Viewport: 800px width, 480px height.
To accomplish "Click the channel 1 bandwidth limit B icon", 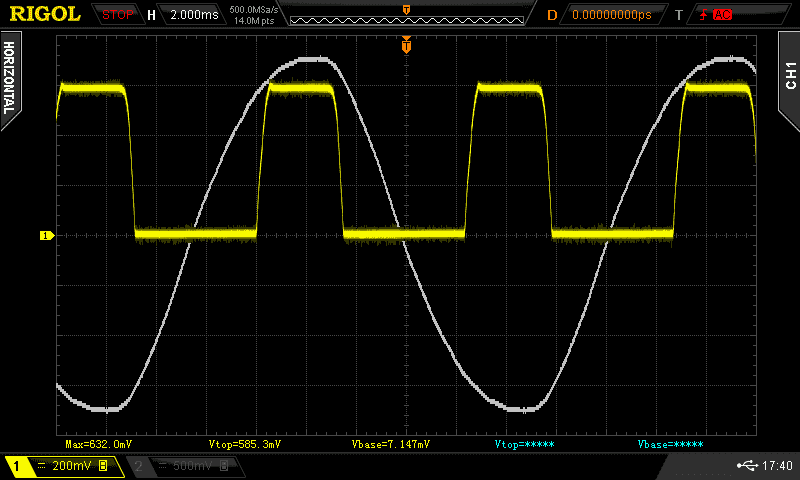I will point(103,465).
